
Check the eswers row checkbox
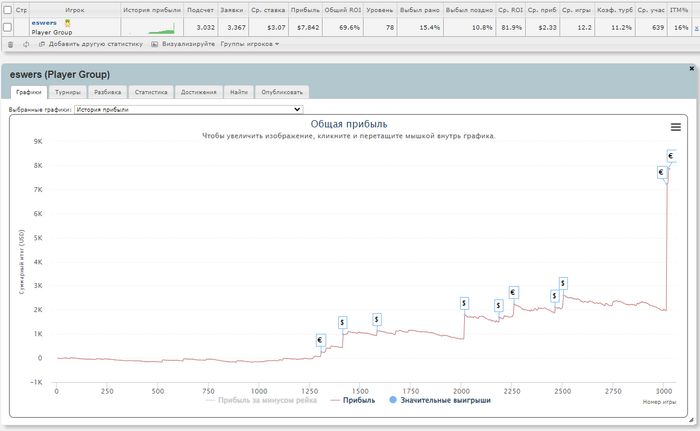[x=8, y=28]
